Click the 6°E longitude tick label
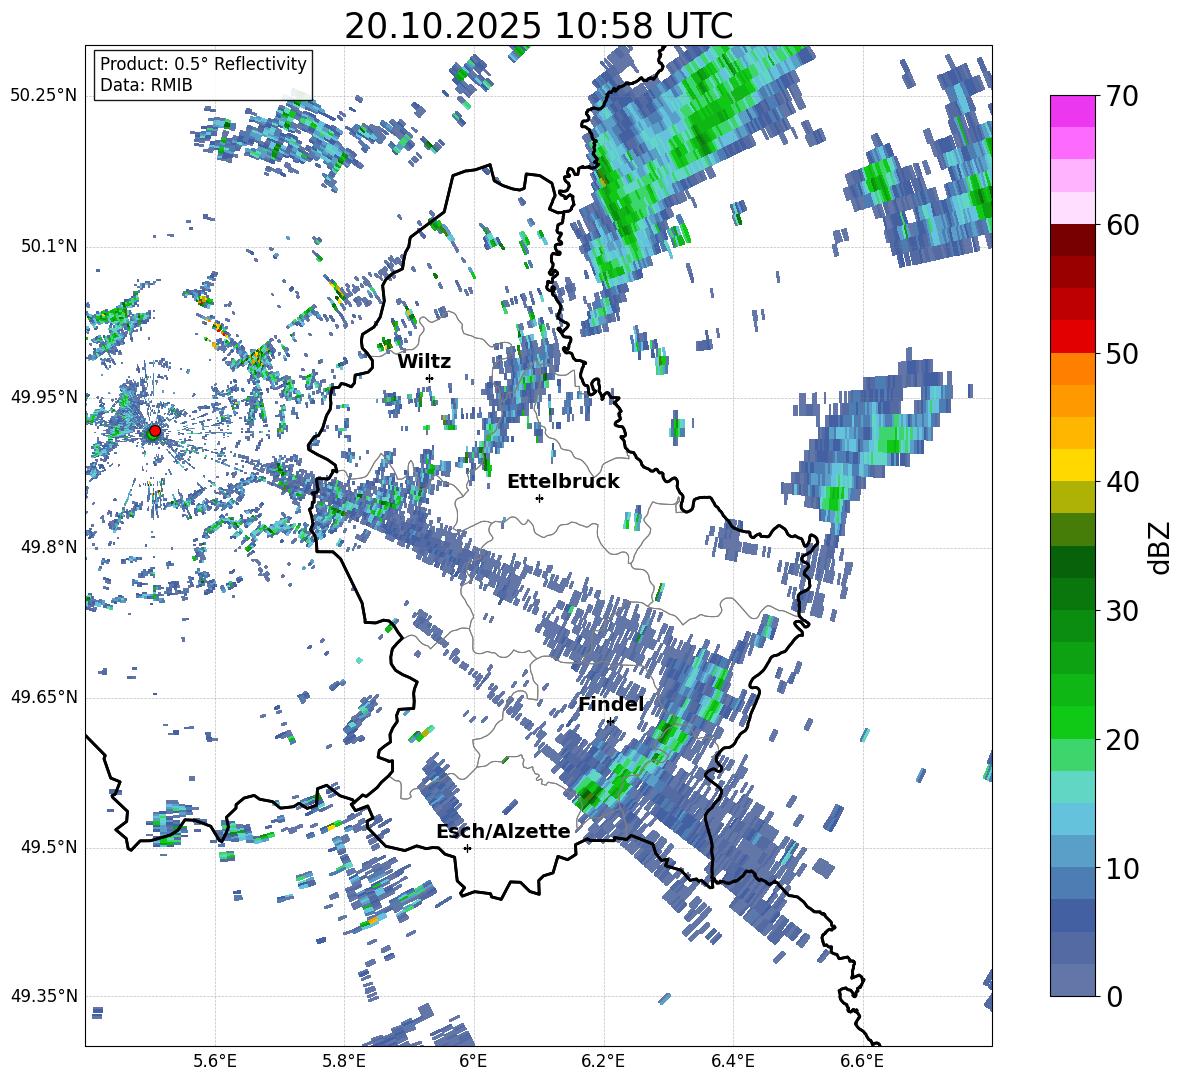1184x1081 pixels. (x=473, y=1061)
